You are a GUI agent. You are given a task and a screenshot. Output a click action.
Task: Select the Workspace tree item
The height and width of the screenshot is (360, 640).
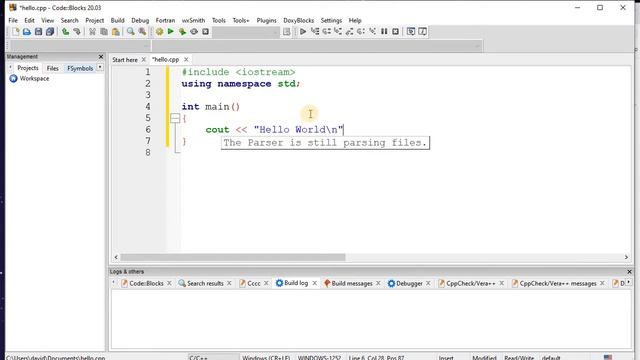click(x=34, y=78)
